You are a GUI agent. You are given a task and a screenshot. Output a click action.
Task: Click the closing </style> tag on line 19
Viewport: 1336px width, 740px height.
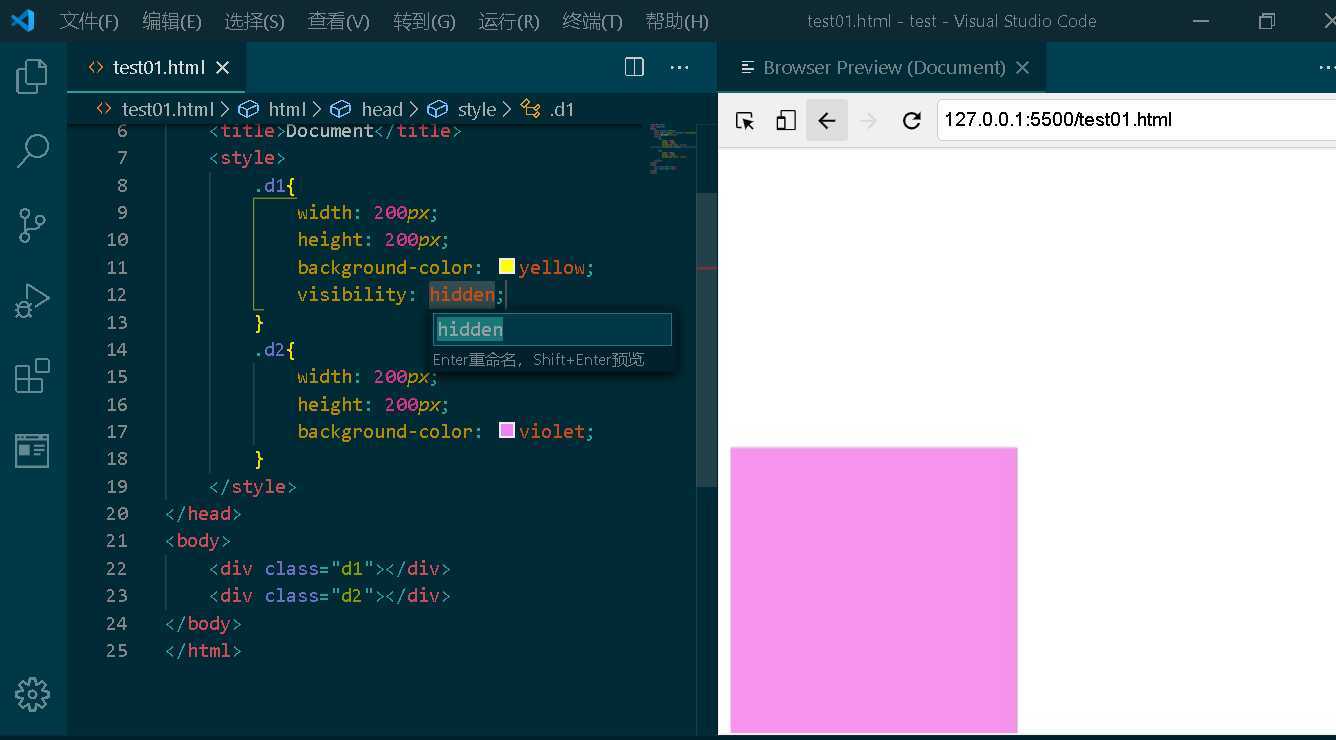click(x=253, y=486)
